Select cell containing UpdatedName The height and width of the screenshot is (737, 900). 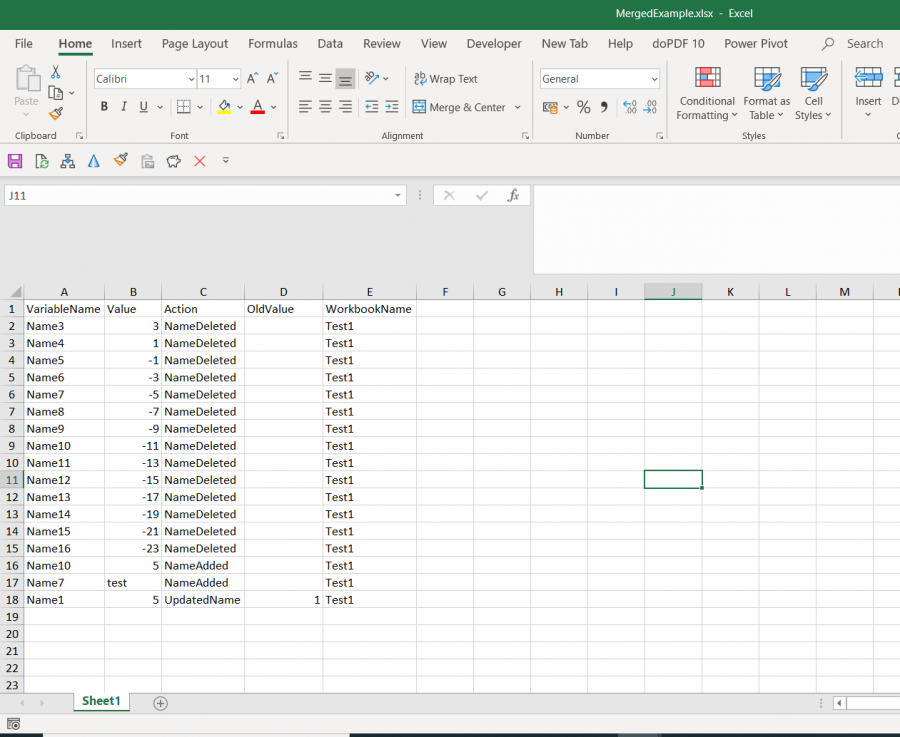[x=203, y=600]
